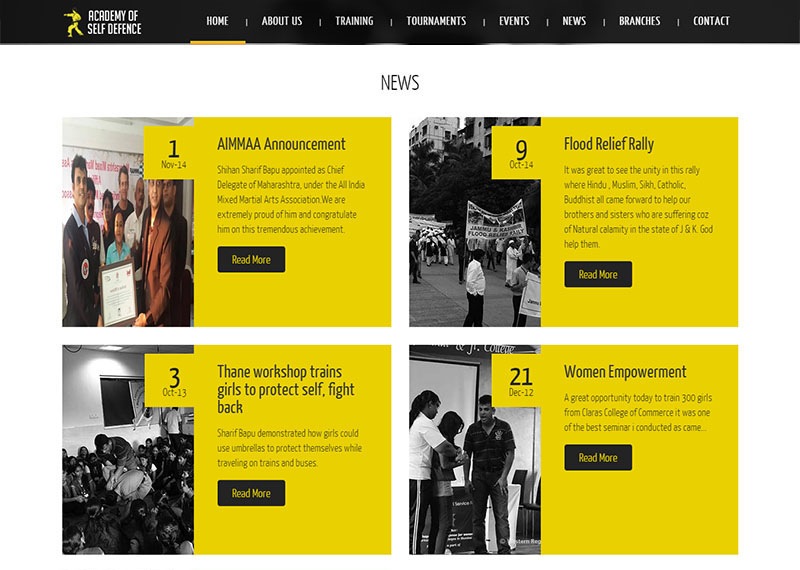The image size is (800, 570).
Task: Read more about AIMMAA Announcement
Action: point(251,260)
